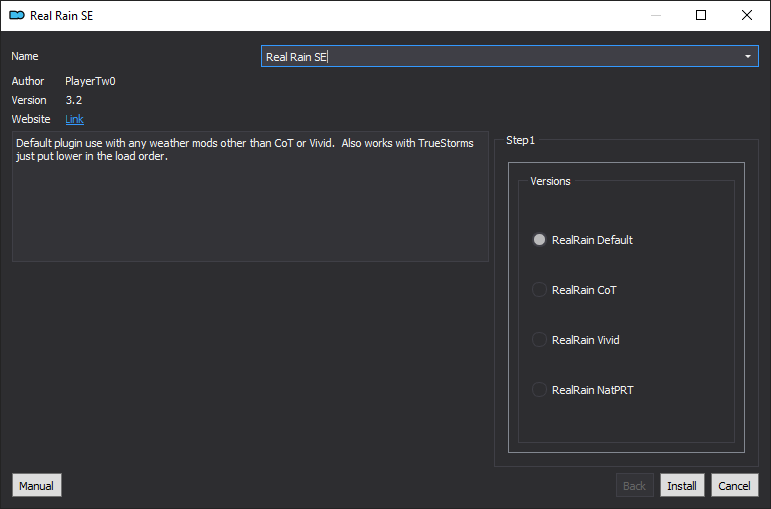Click the plugin description text box
Image resolution: width=771 pixels, height=509 pixels.
point(250,196)
